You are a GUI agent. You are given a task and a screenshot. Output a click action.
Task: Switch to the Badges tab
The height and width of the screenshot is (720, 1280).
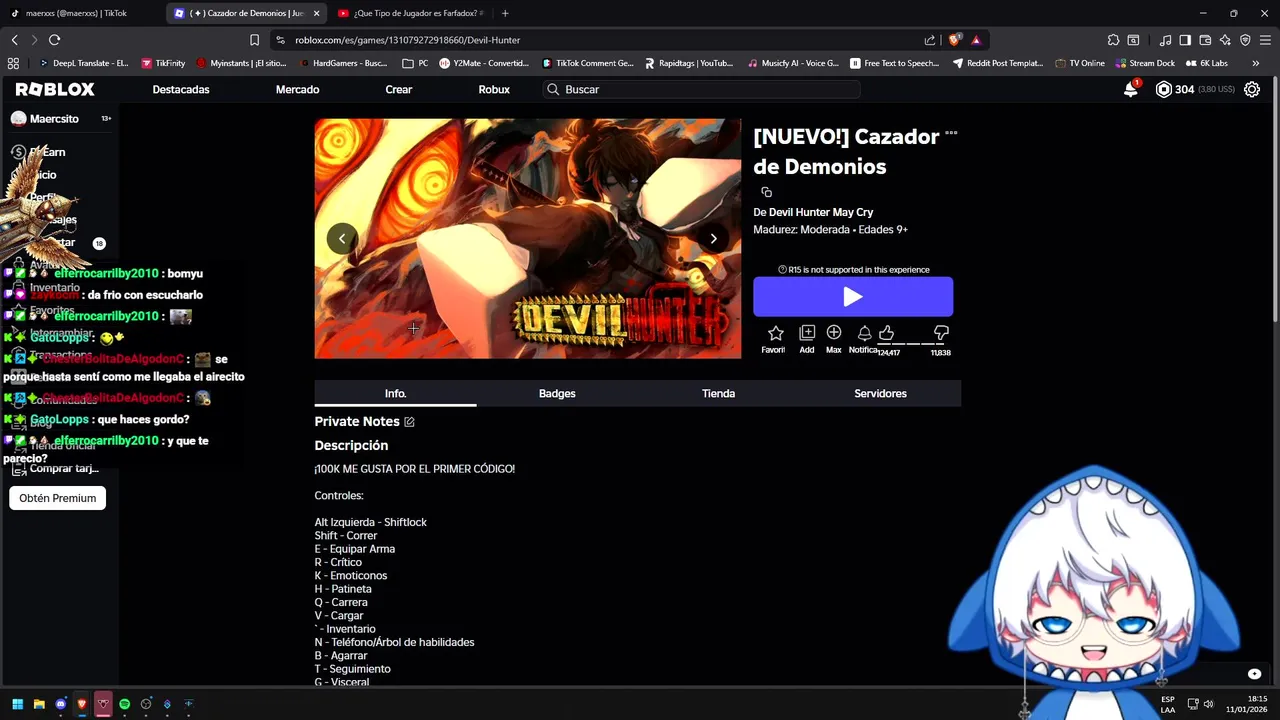[x=557, y=393]
